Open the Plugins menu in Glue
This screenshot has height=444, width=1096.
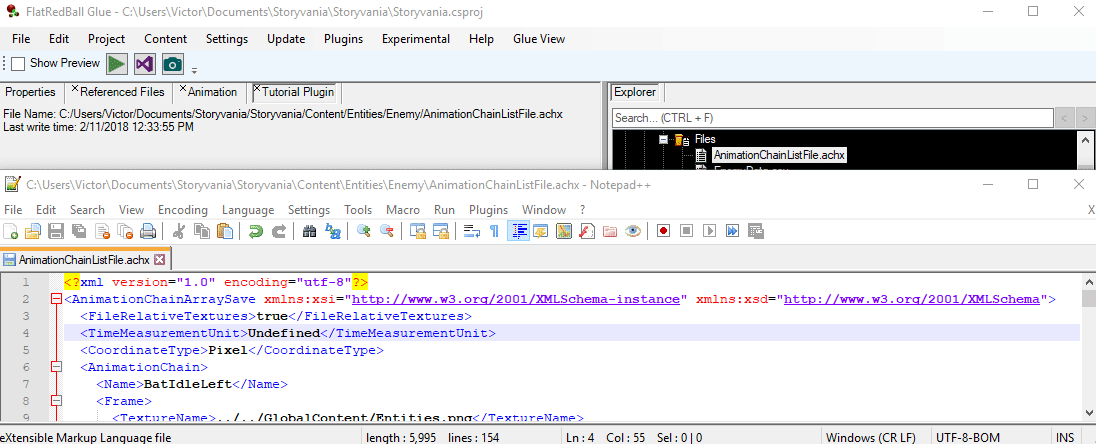click(343, 39)
